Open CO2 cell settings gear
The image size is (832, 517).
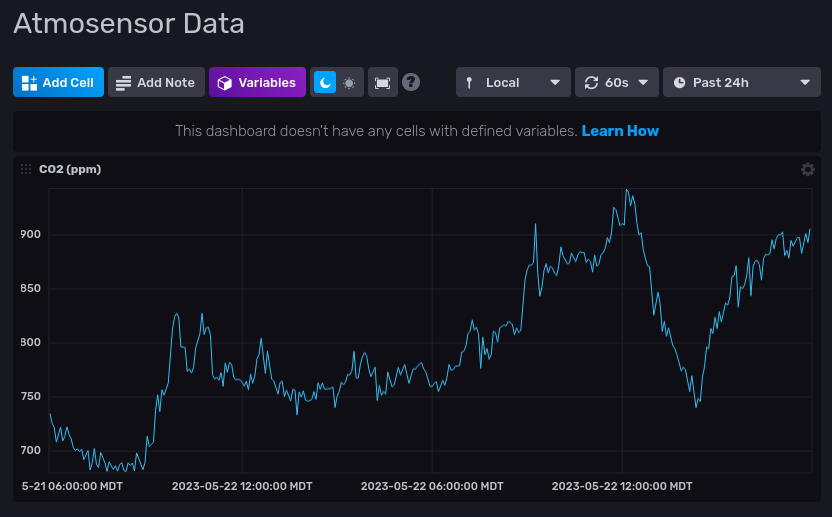tap(808, 170)
